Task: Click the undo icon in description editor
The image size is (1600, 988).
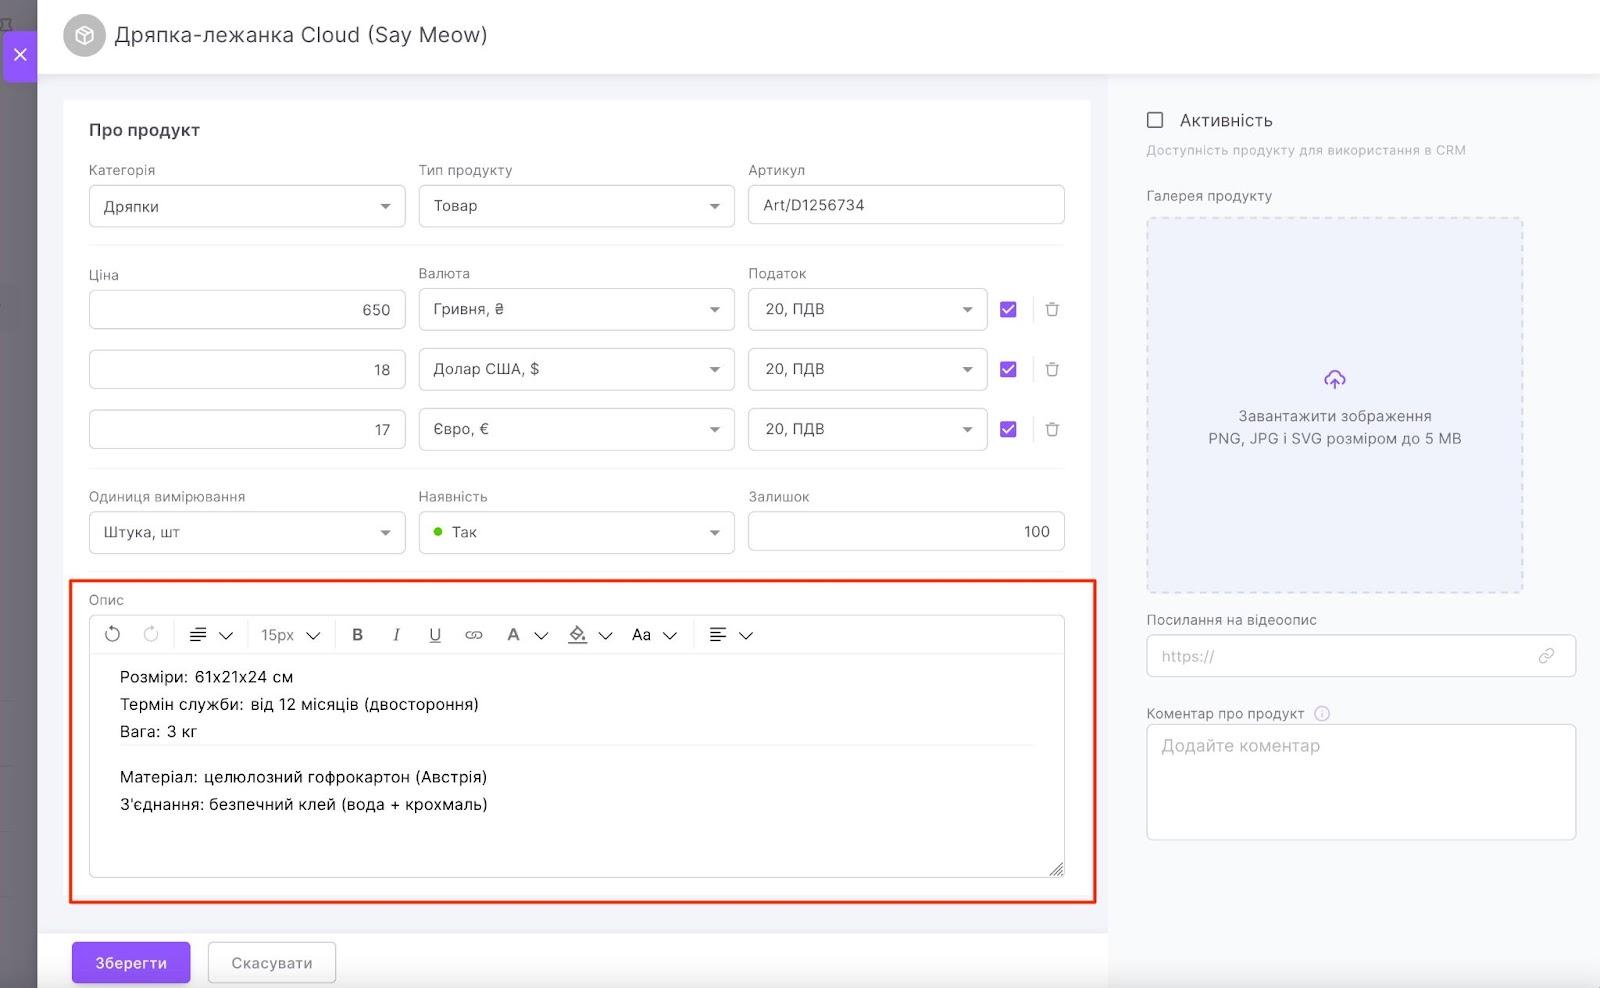Action: pos(112,634)
